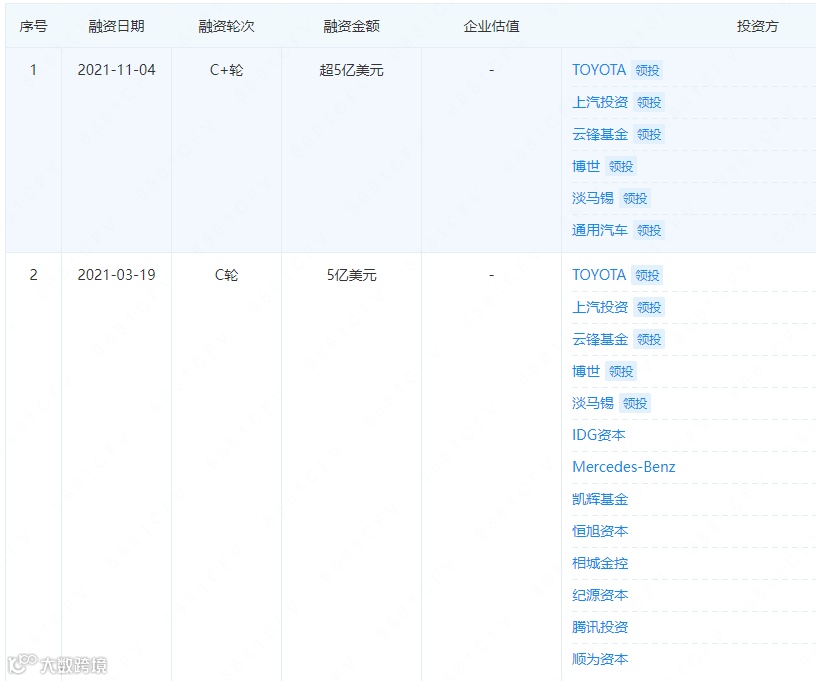Click 淡马锡 investor in the 2021-03-19 row
Screen dimensions: 816x681
click(593, 403)
